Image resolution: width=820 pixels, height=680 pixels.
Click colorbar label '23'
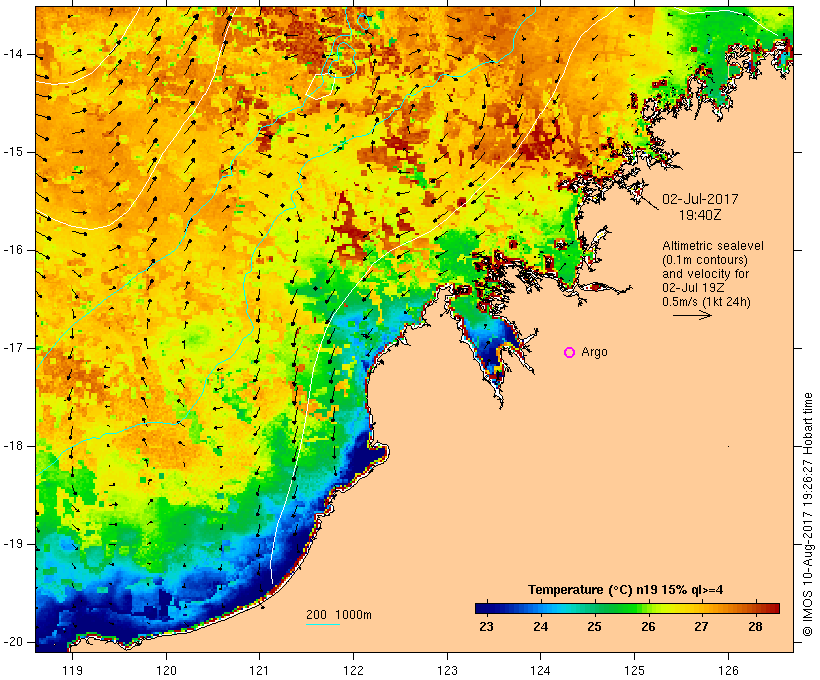(486, 627)
